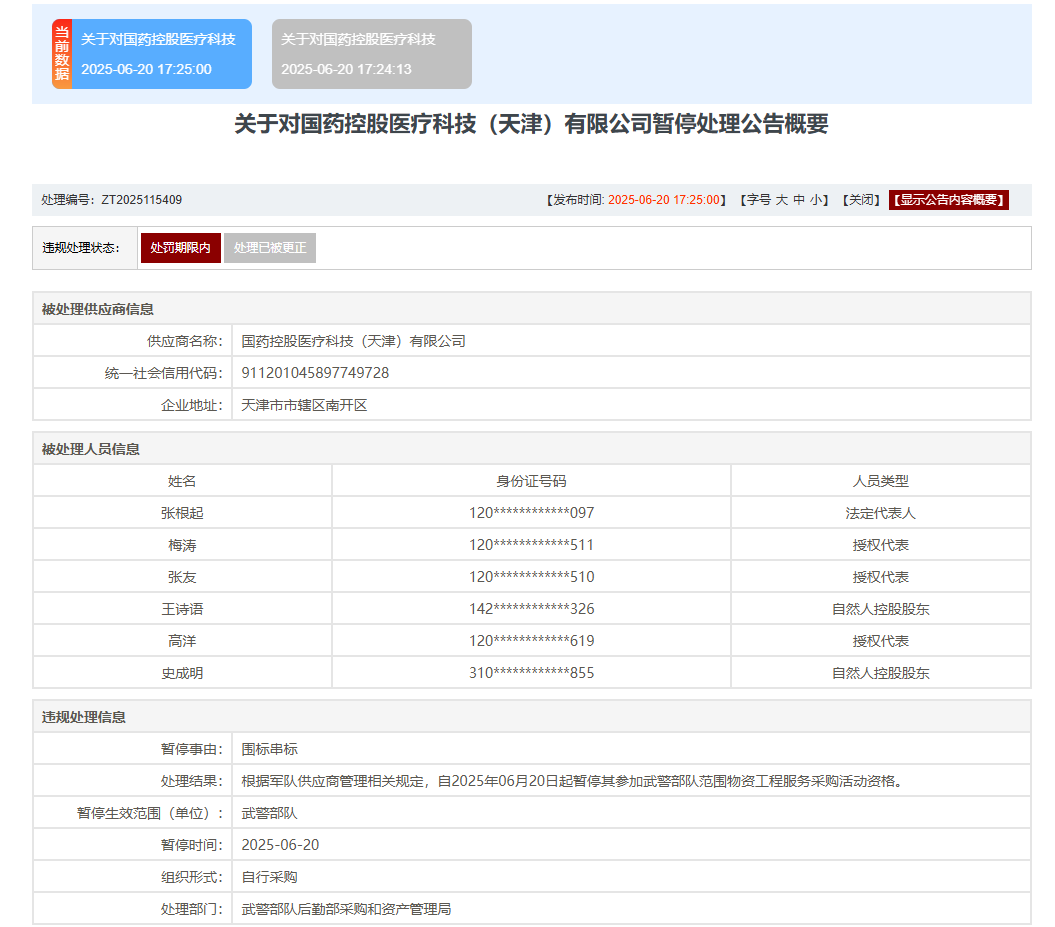Set font size to 中
The width and height of the screenshot is (1055, 927).
(799, 200)
